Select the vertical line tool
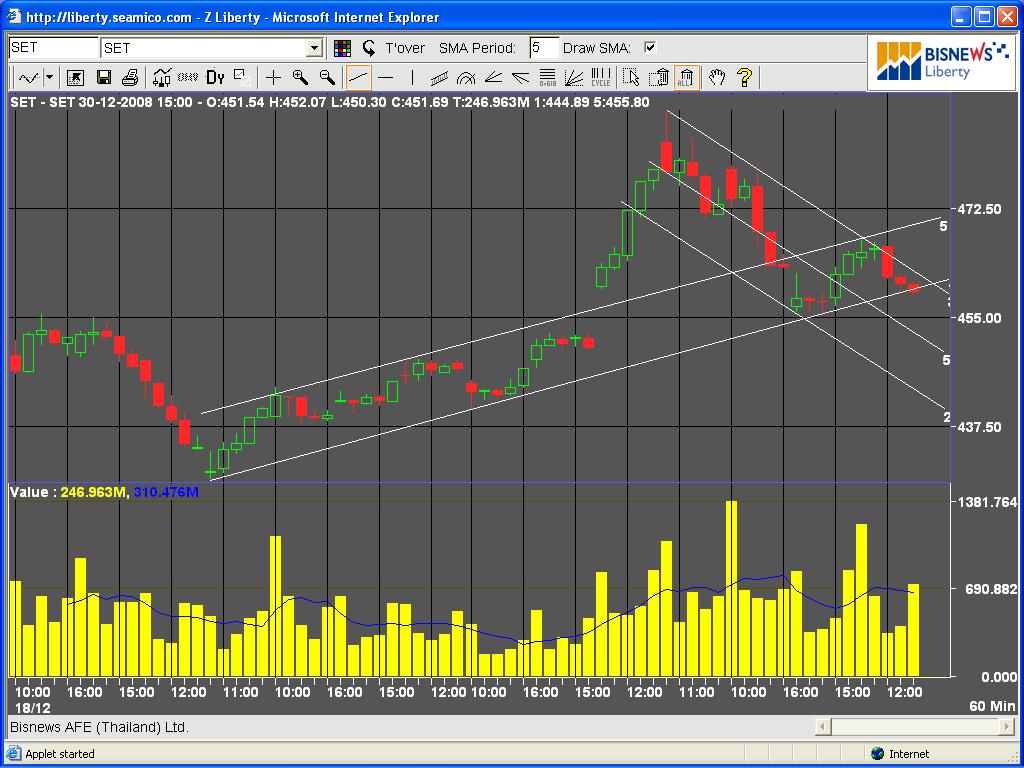1024x768 pixels. tap(413, 78)
